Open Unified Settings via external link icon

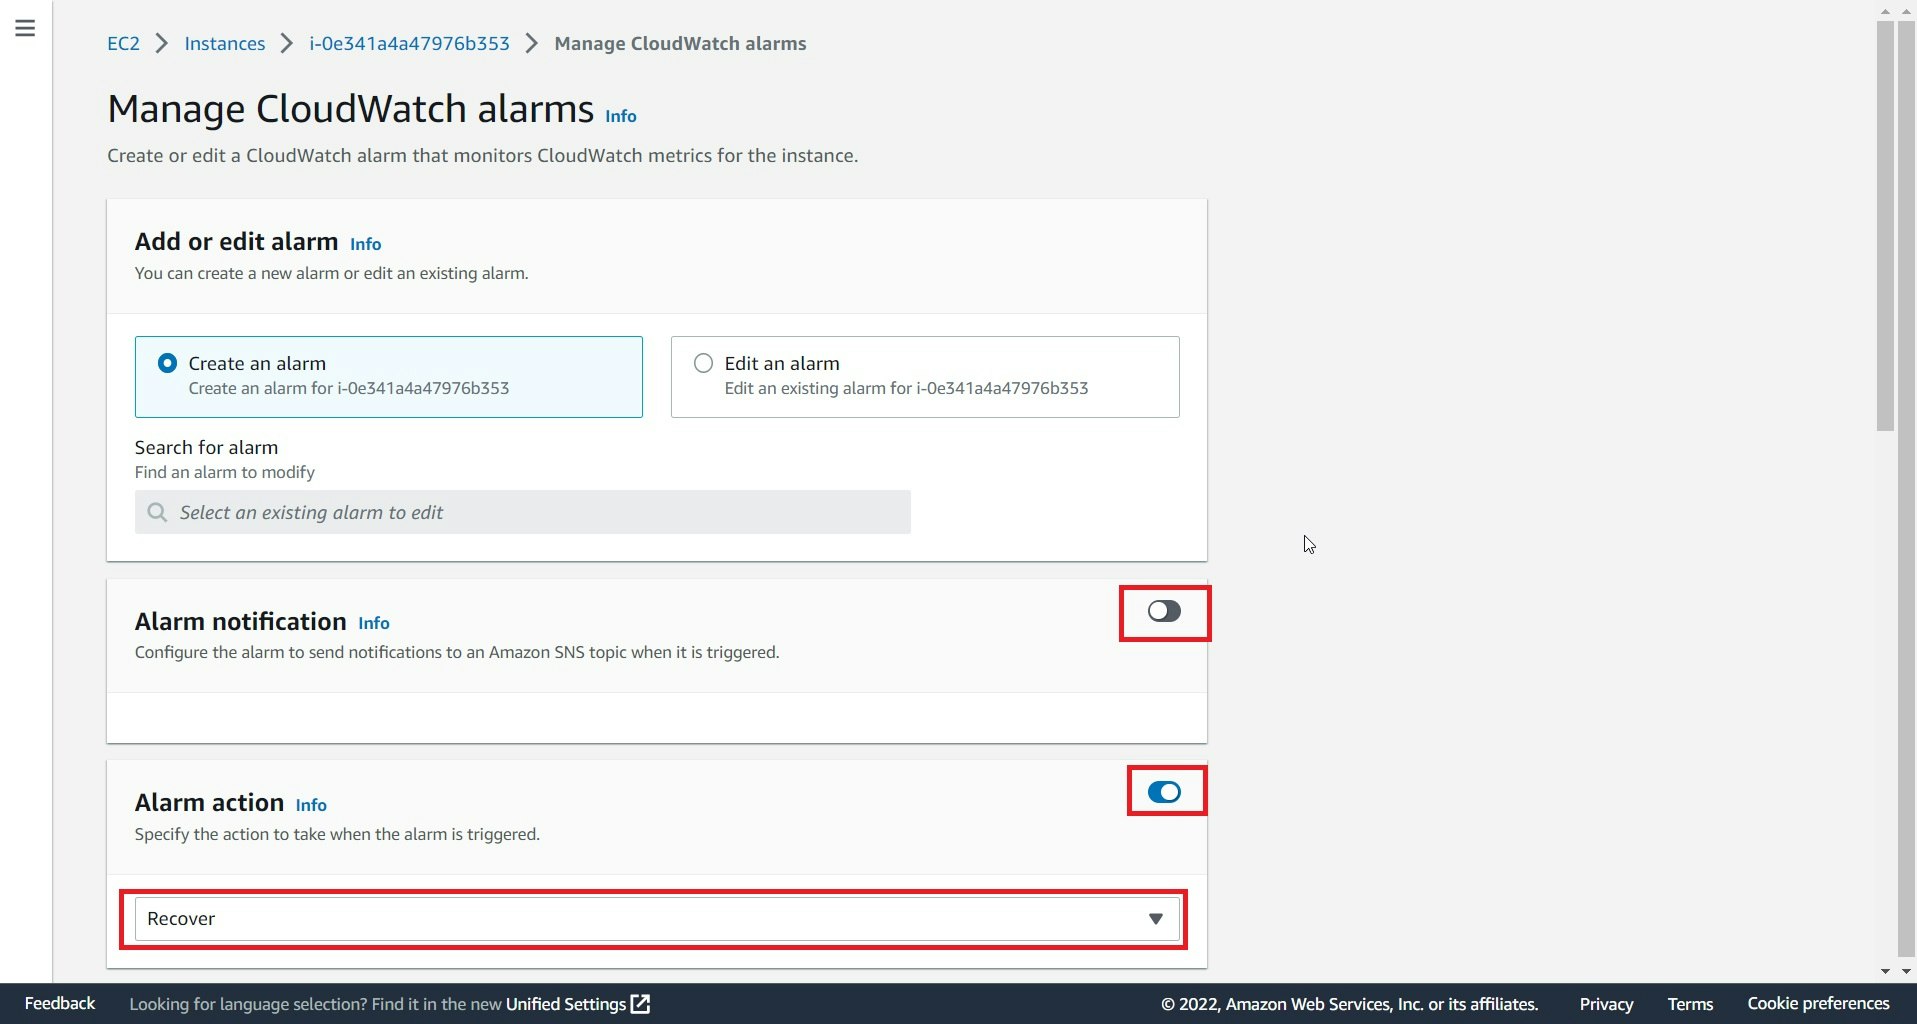[x=639, y=1003]
